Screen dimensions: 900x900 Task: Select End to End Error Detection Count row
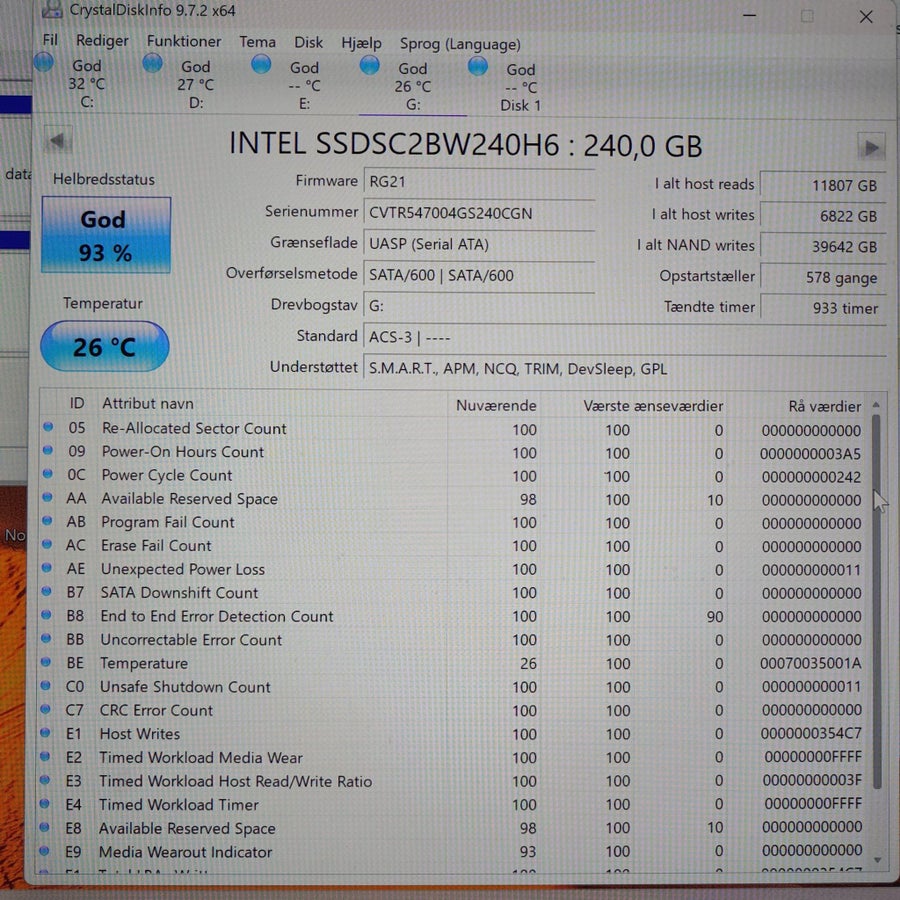click(453, 616)
